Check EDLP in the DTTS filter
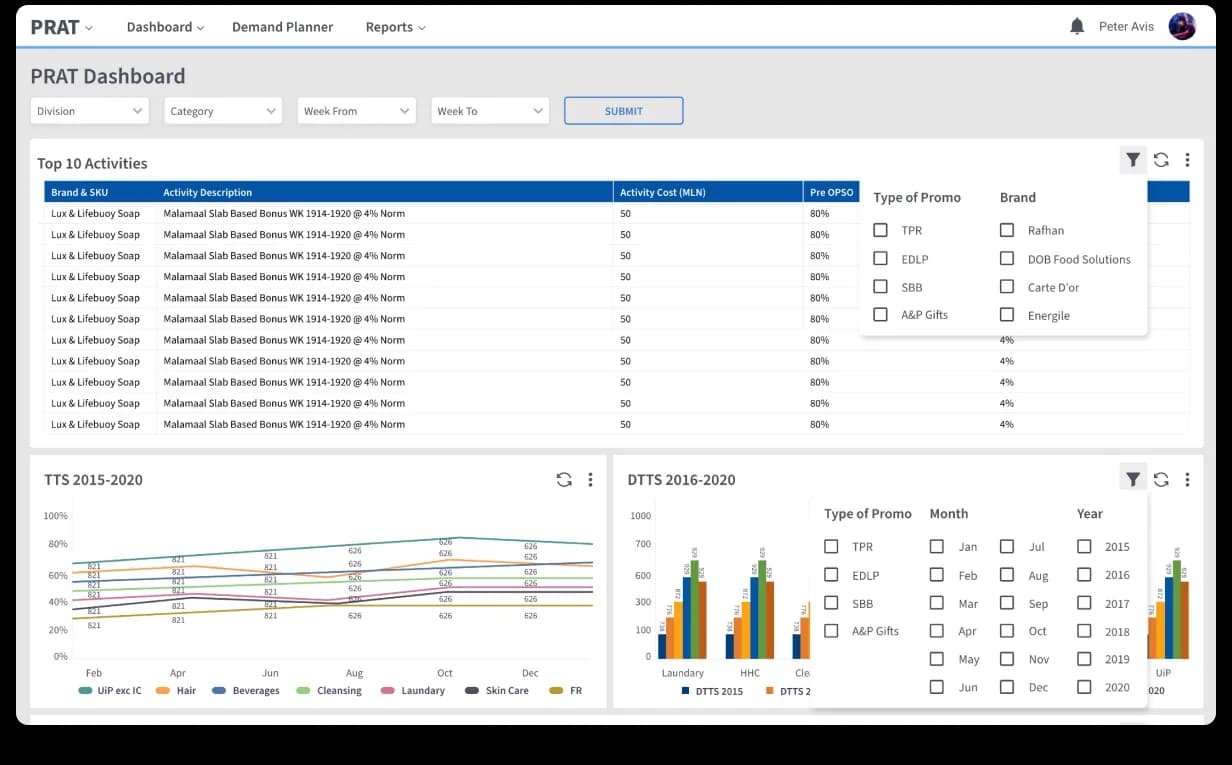The width and height of the screenshot is (1232, 765). tap(831, 574)
